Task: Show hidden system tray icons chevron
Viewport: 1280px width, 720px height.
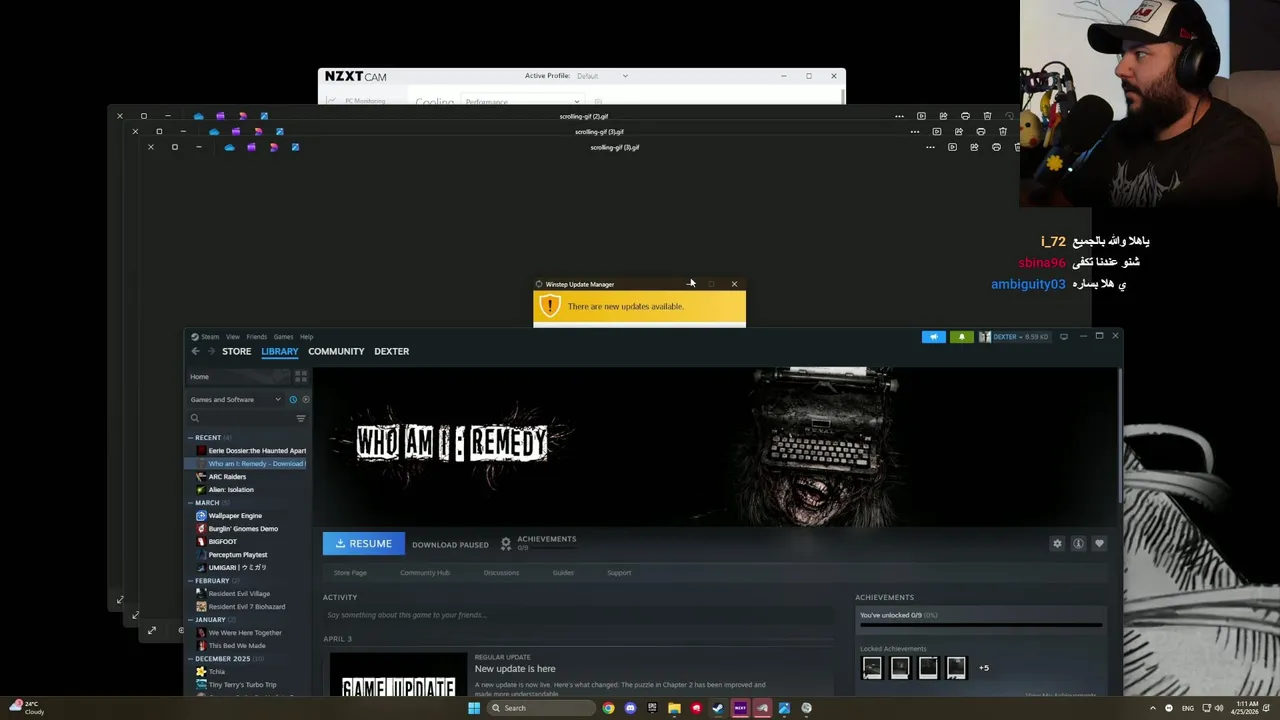Action: pos(1152,708)
